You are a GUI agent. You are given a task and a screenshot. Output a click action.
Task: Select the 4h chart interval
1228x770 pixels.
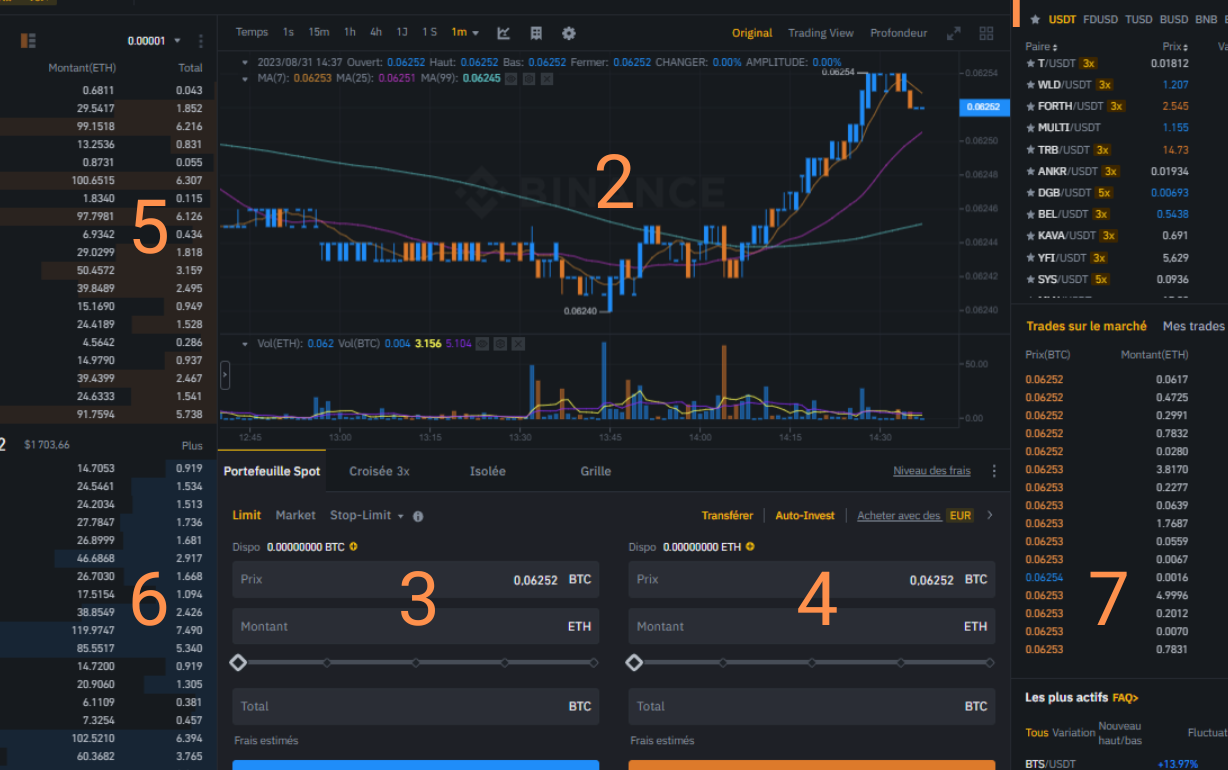click(x=376, y=33)
